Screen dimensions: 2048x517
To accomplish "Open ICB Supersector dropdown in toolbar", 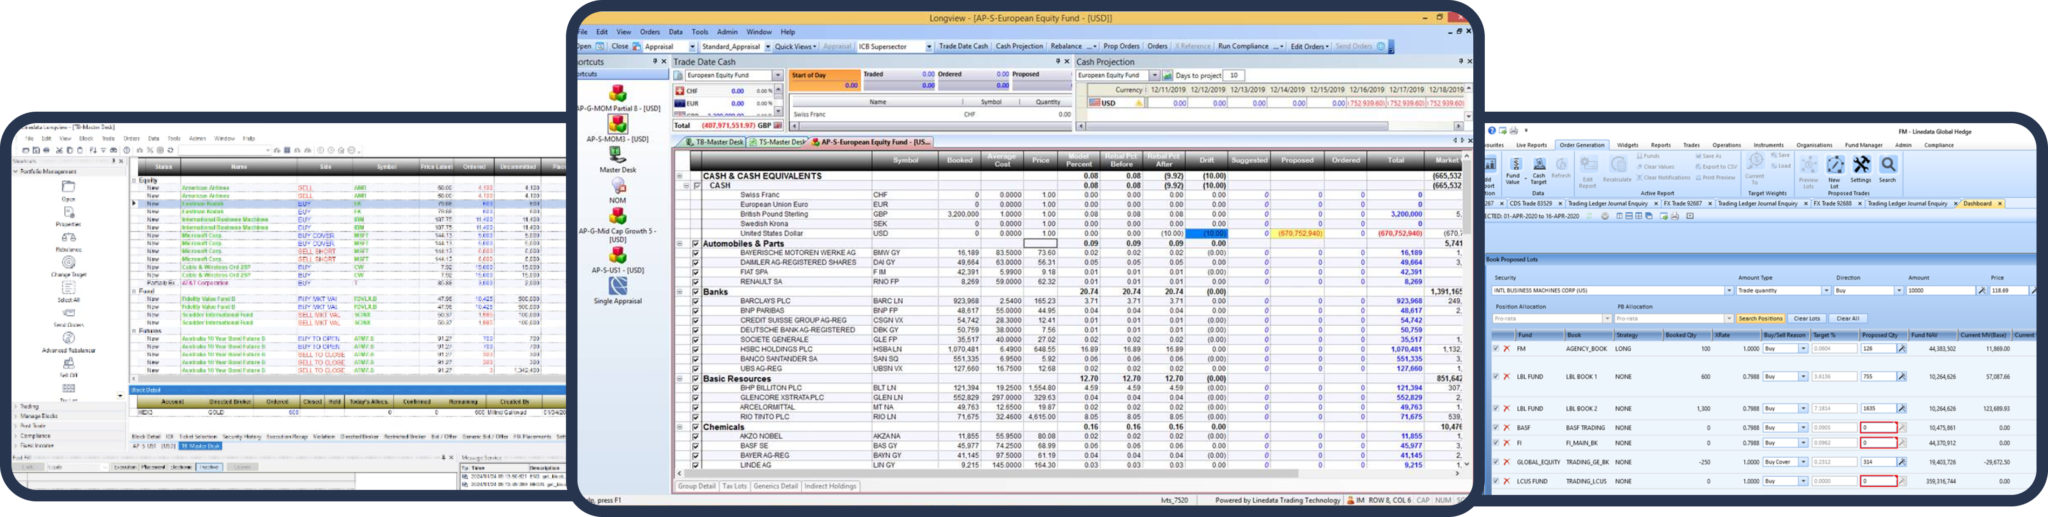I will tap(928, 47).
